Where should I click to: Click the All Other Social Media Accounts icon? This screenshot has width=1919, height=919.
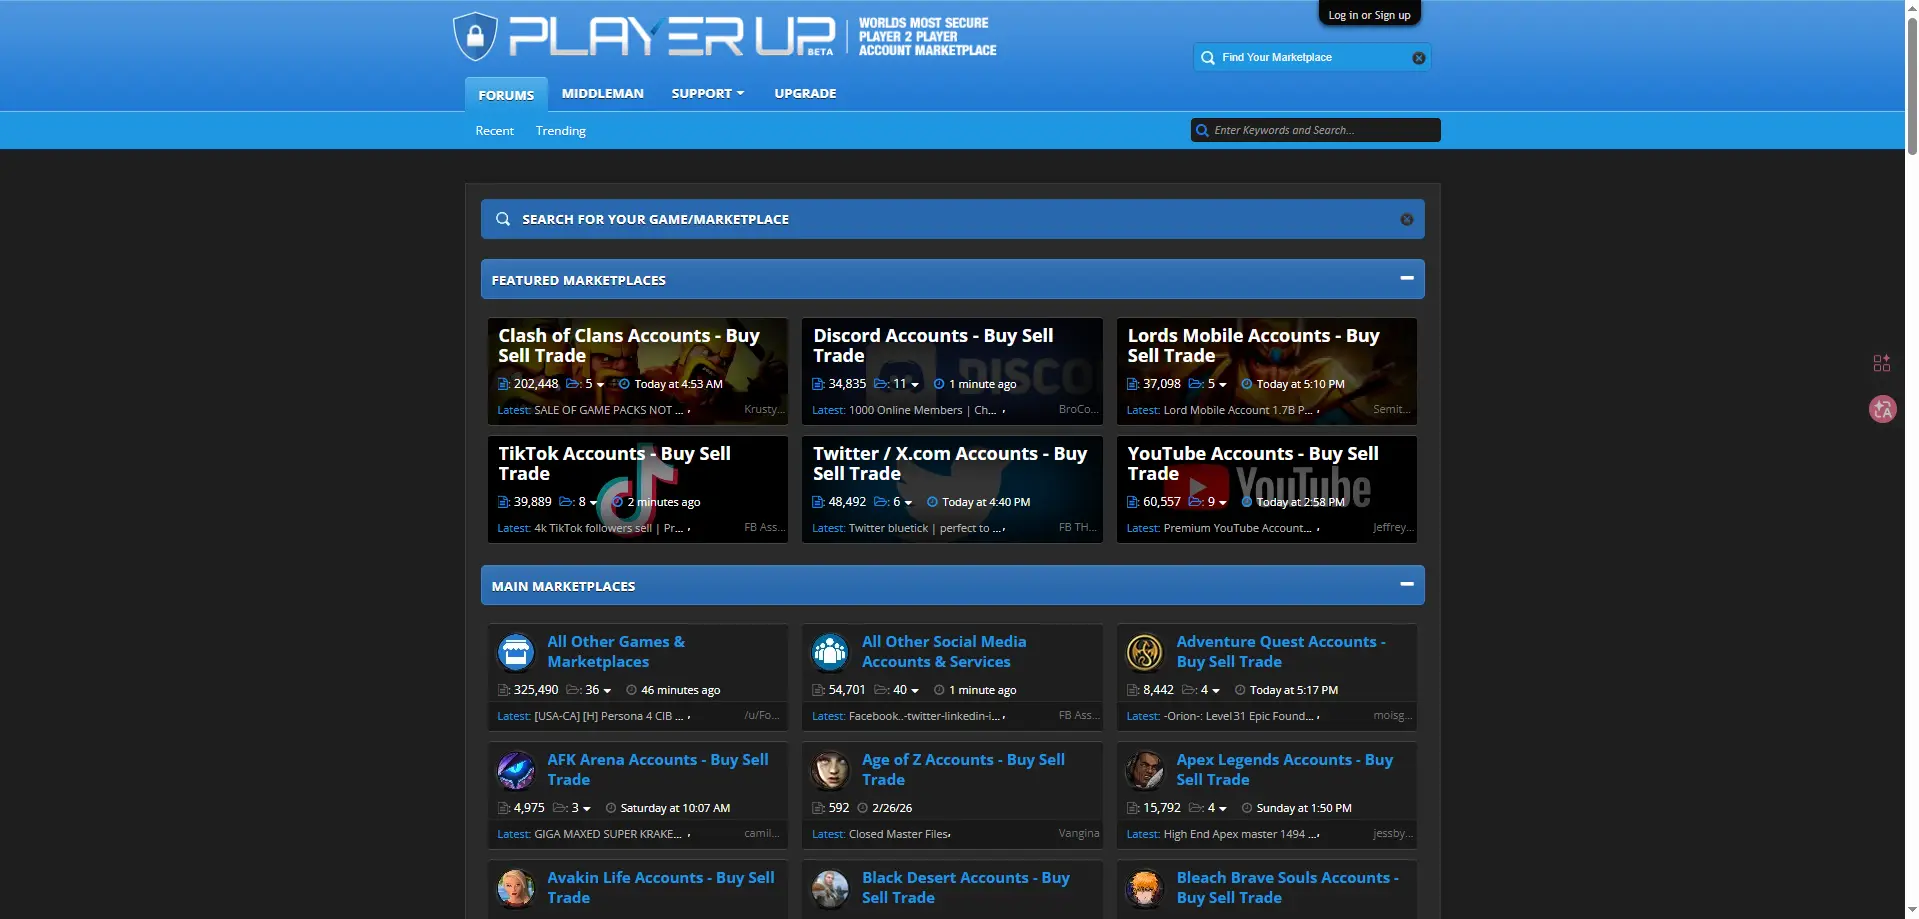point(830,652)
